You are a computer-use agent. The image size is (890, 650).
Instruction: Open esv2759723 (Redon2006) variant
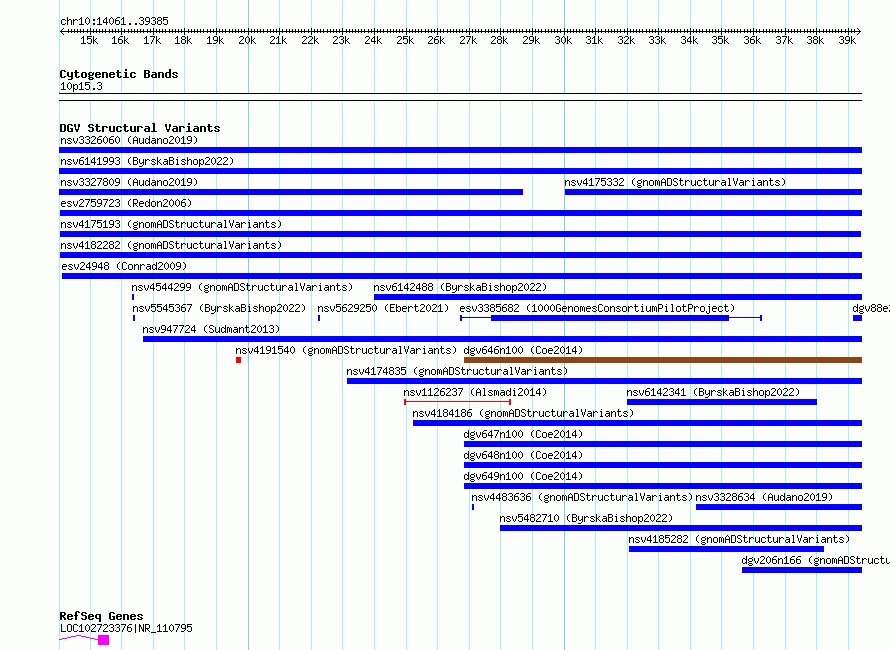(126, 203)
